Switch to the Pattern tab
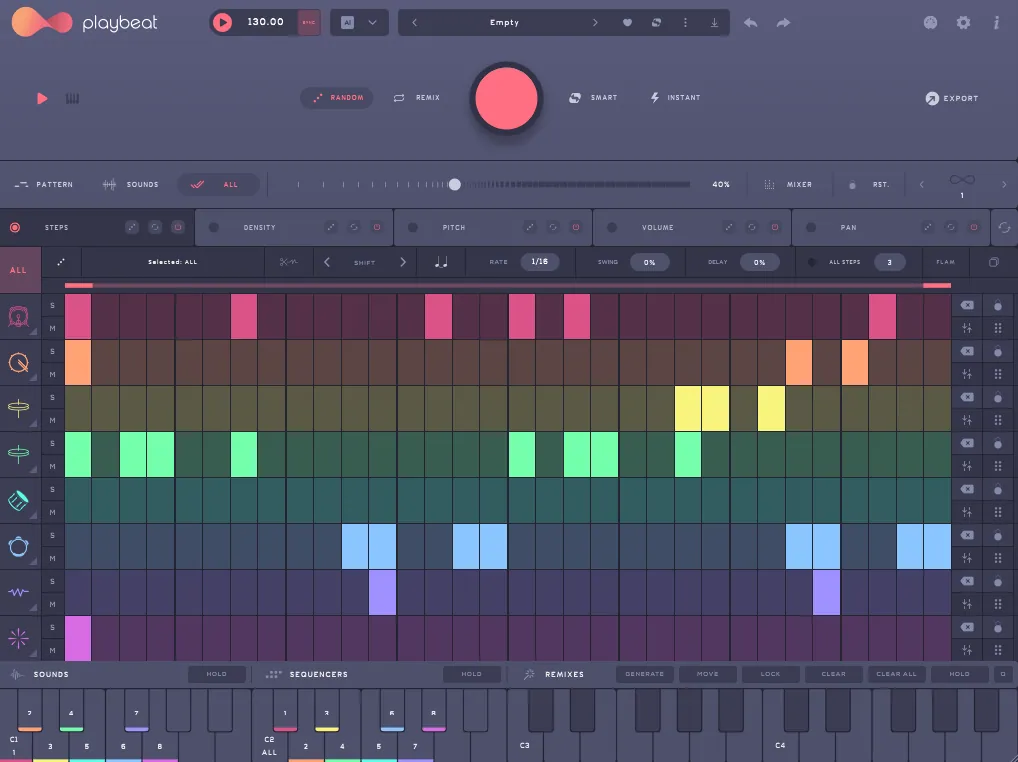 coord(44,184)
